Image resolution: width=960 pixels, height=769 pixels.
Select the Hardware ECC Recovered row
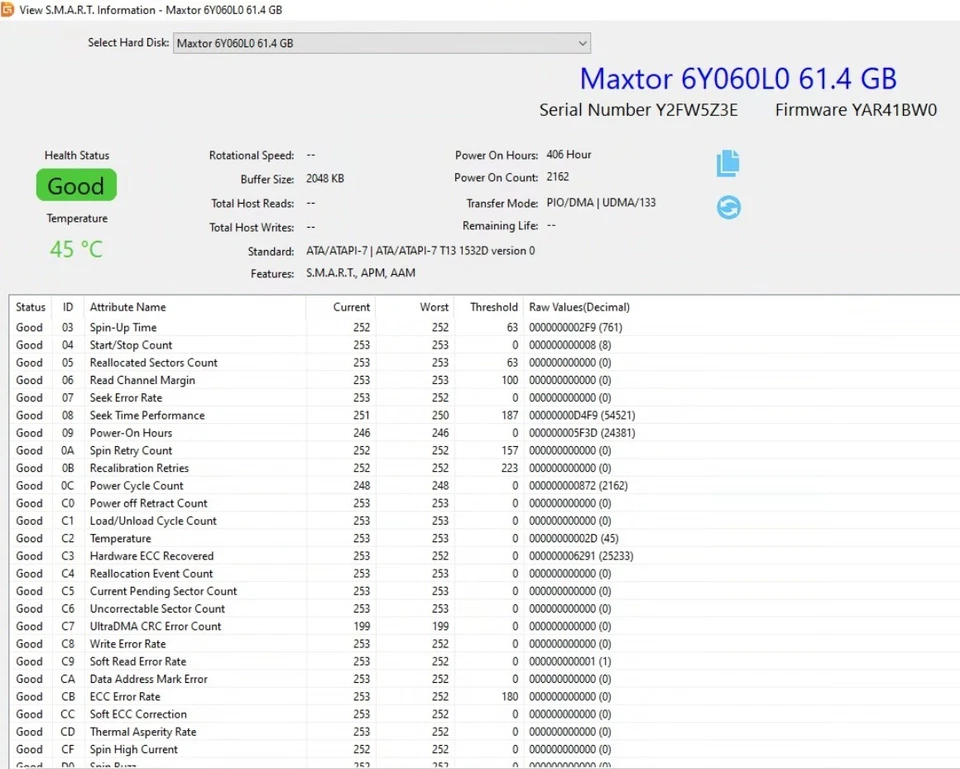click(200, 556)
